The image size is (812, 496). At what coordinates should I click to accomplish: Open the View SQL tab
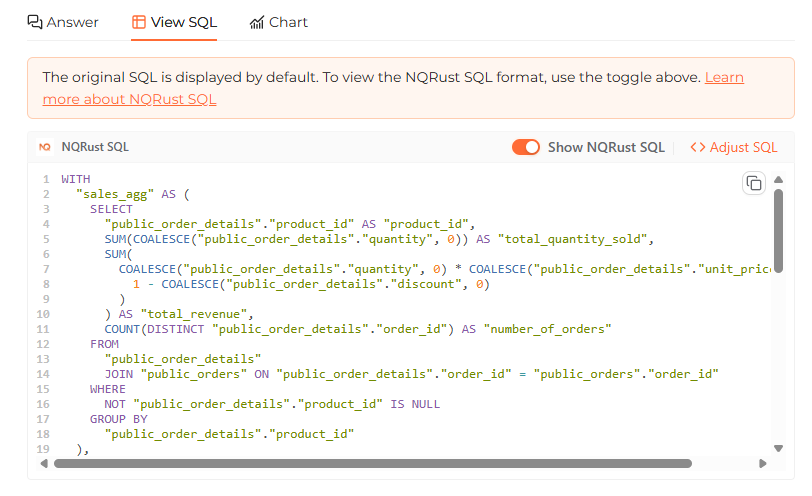click(x=174, y=22)
